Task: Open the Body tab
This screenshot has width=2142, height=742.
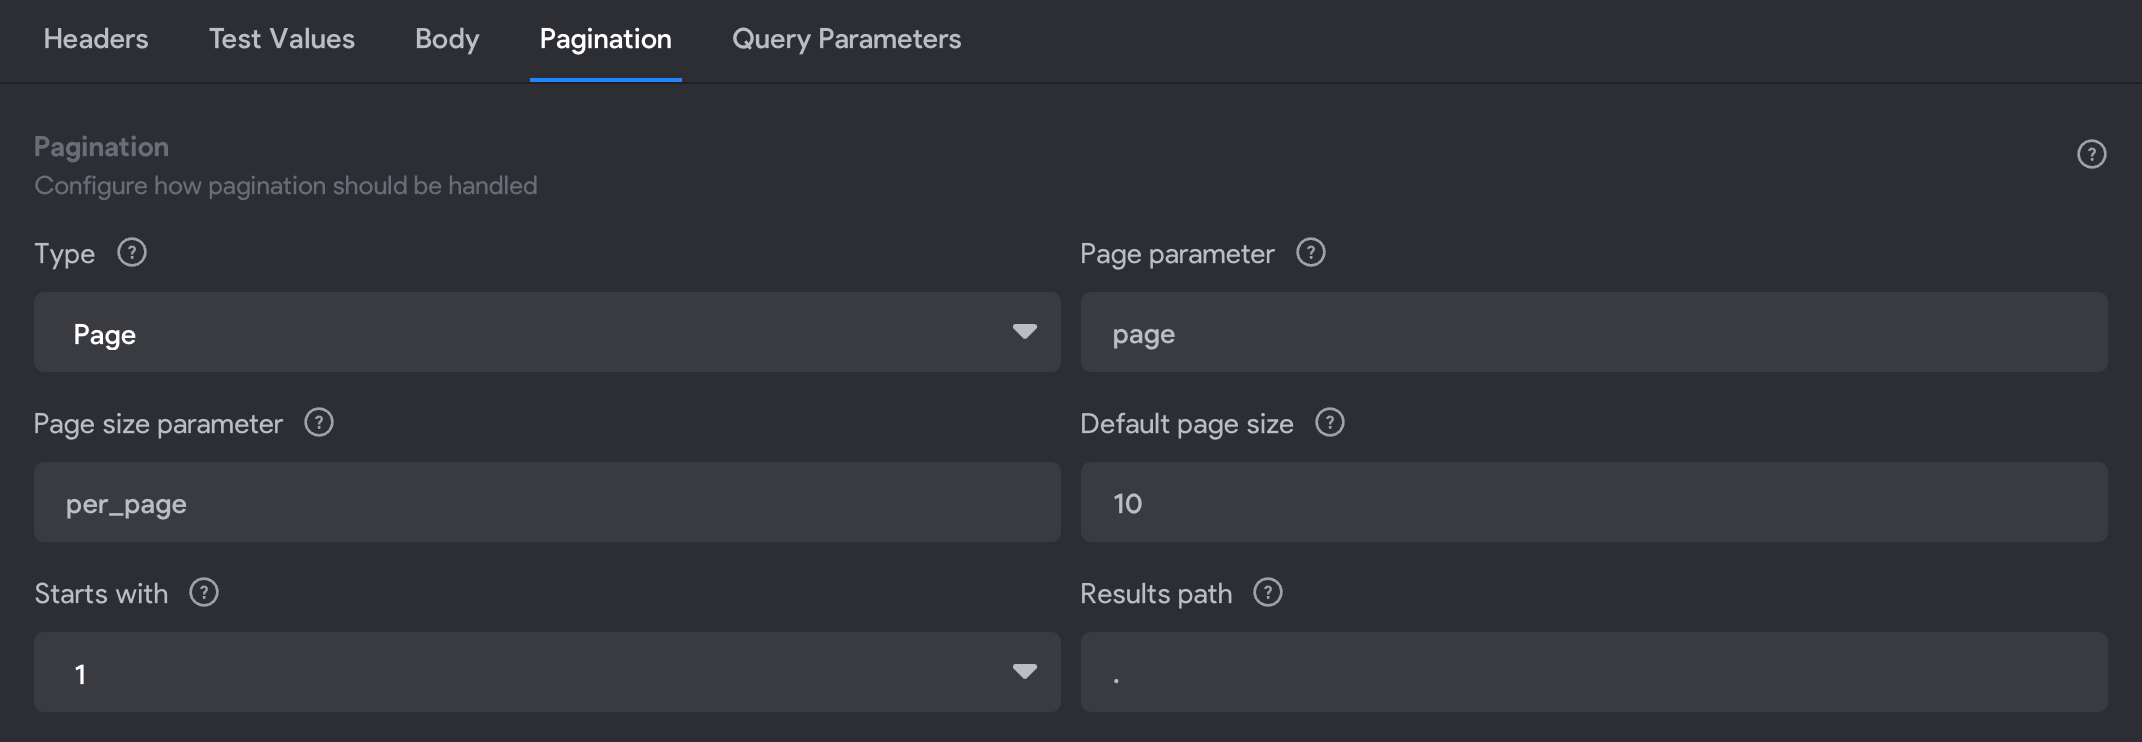Action: pyautogui.click(x=447, y=39)
